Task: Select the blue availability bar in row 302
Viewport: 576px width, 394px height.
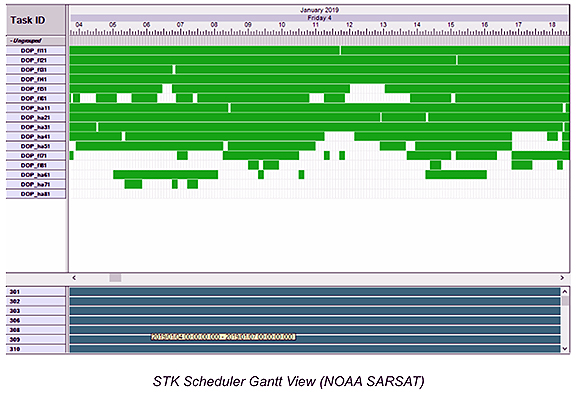Action: click(315, 301)
